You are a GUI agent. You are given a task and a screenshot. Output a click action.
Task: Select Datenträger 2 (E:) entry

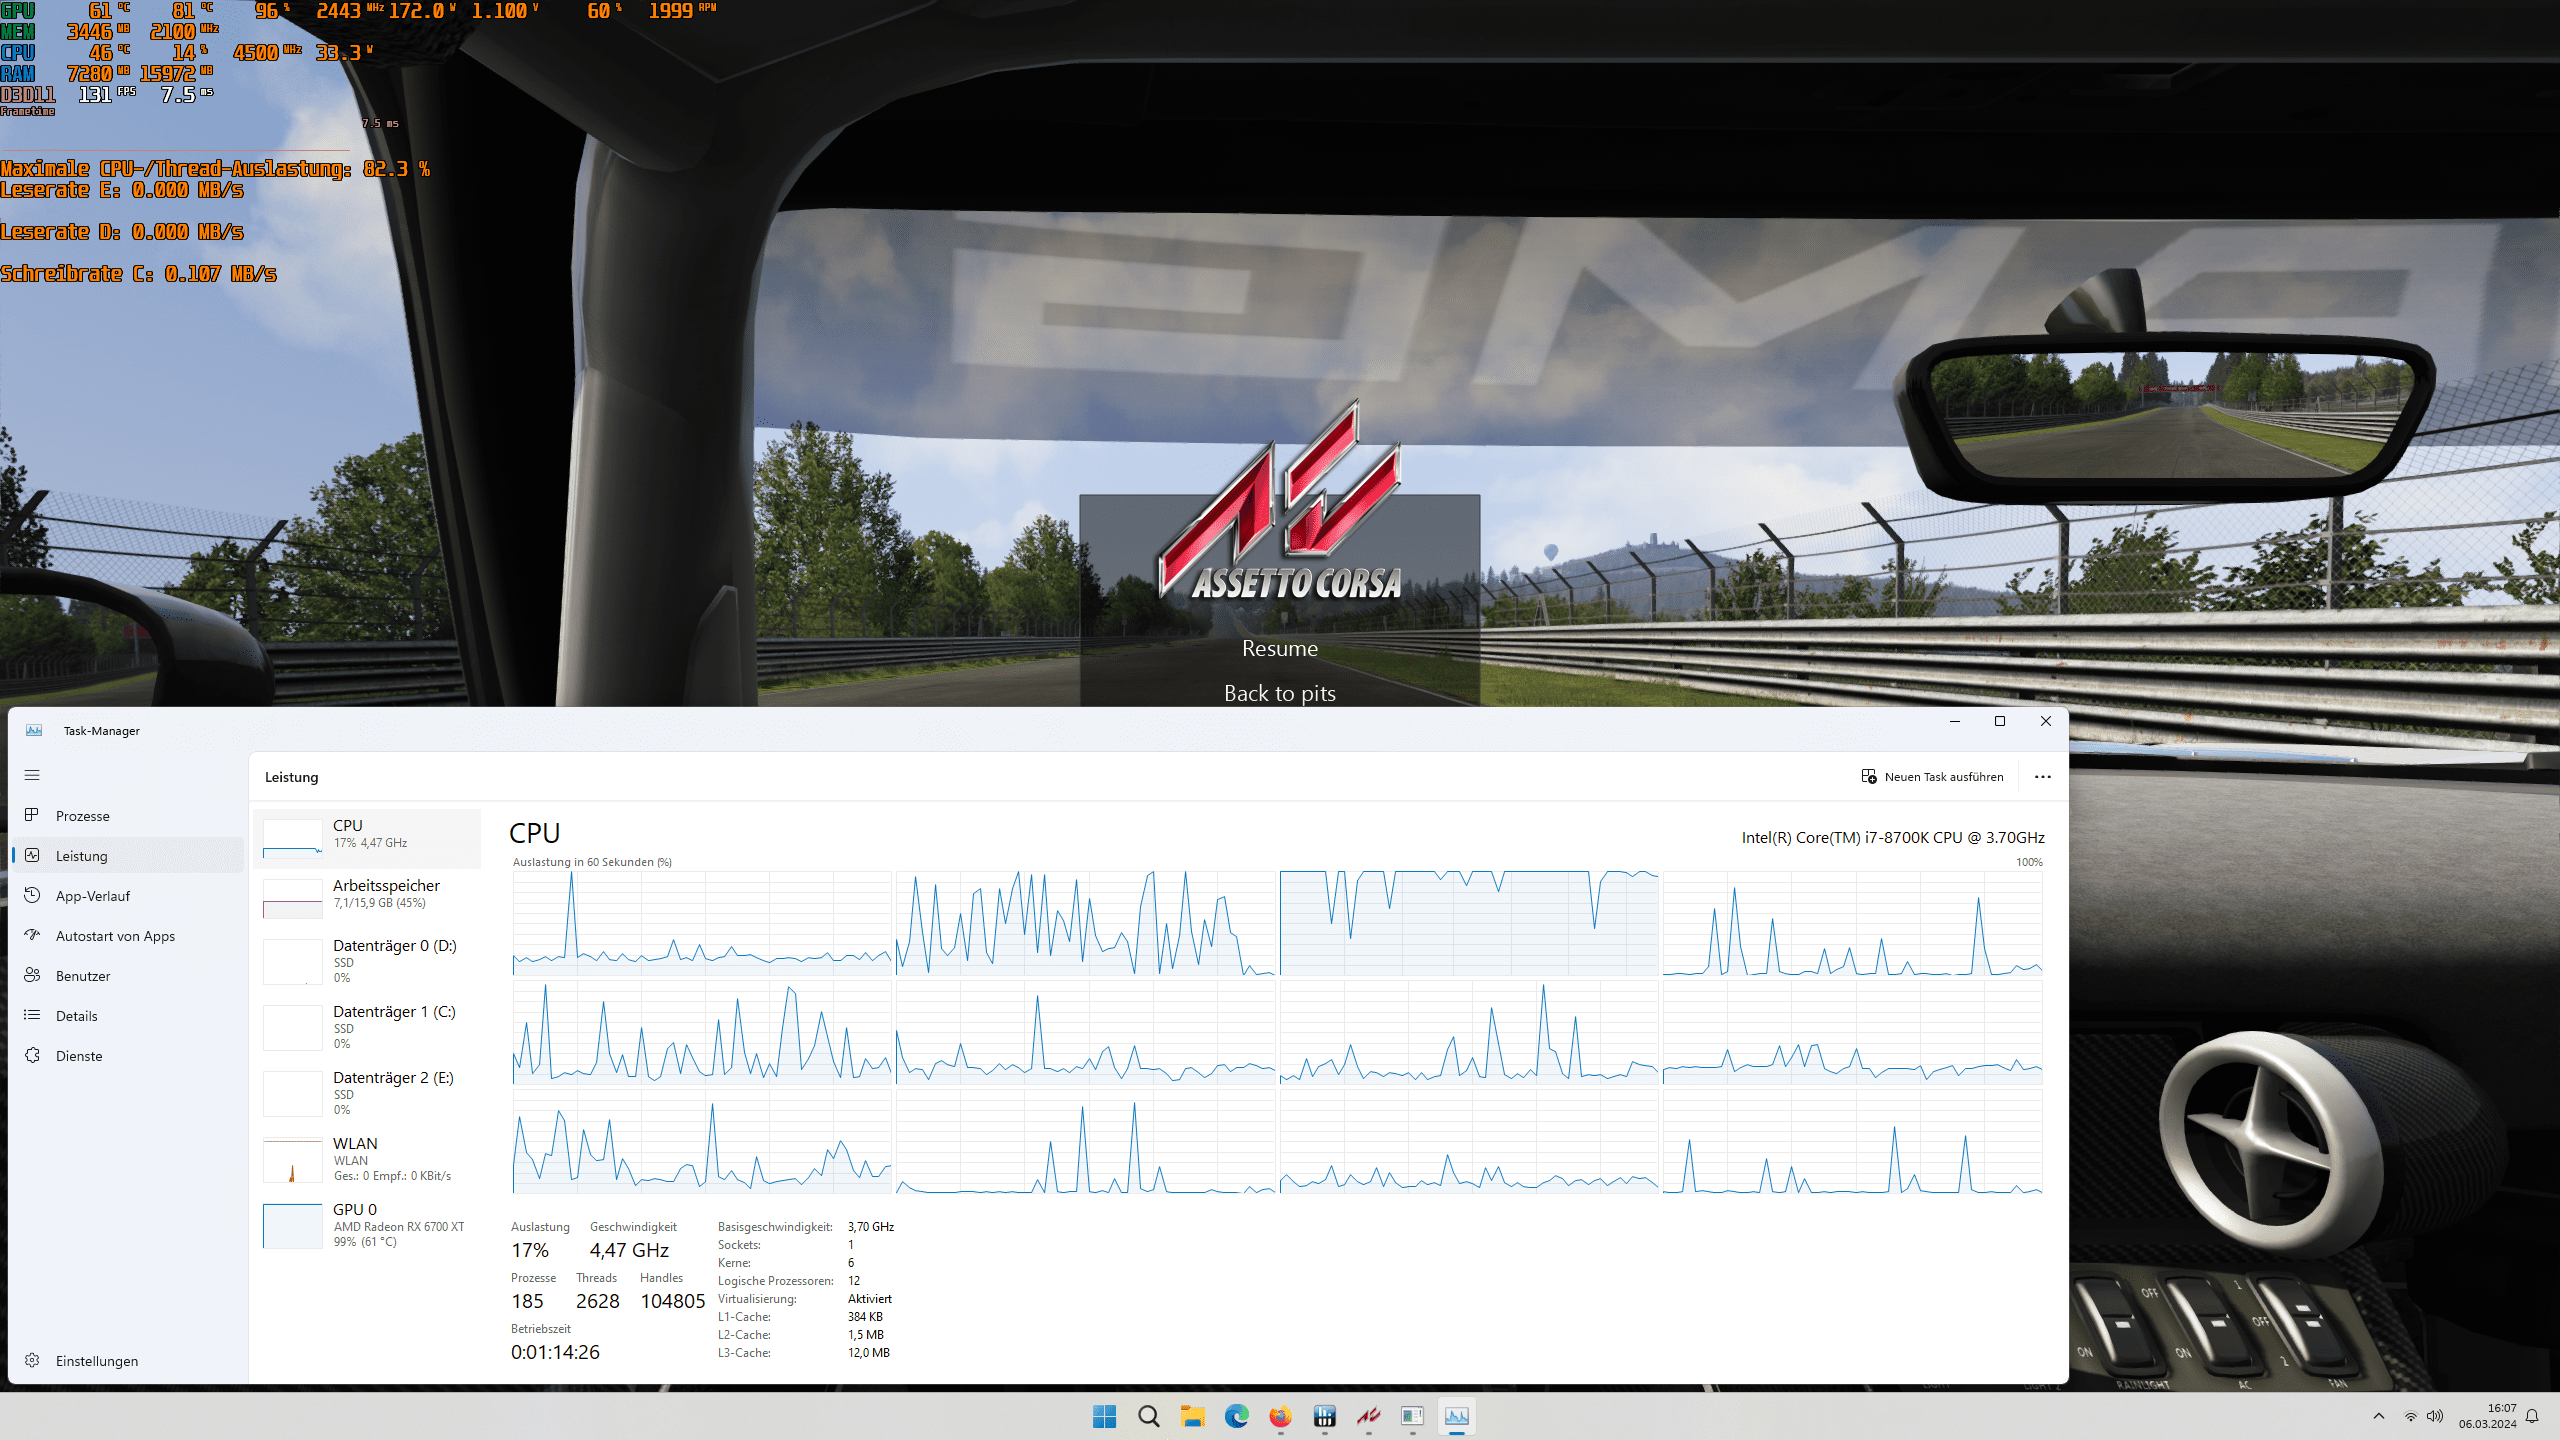pos(368,1092)
